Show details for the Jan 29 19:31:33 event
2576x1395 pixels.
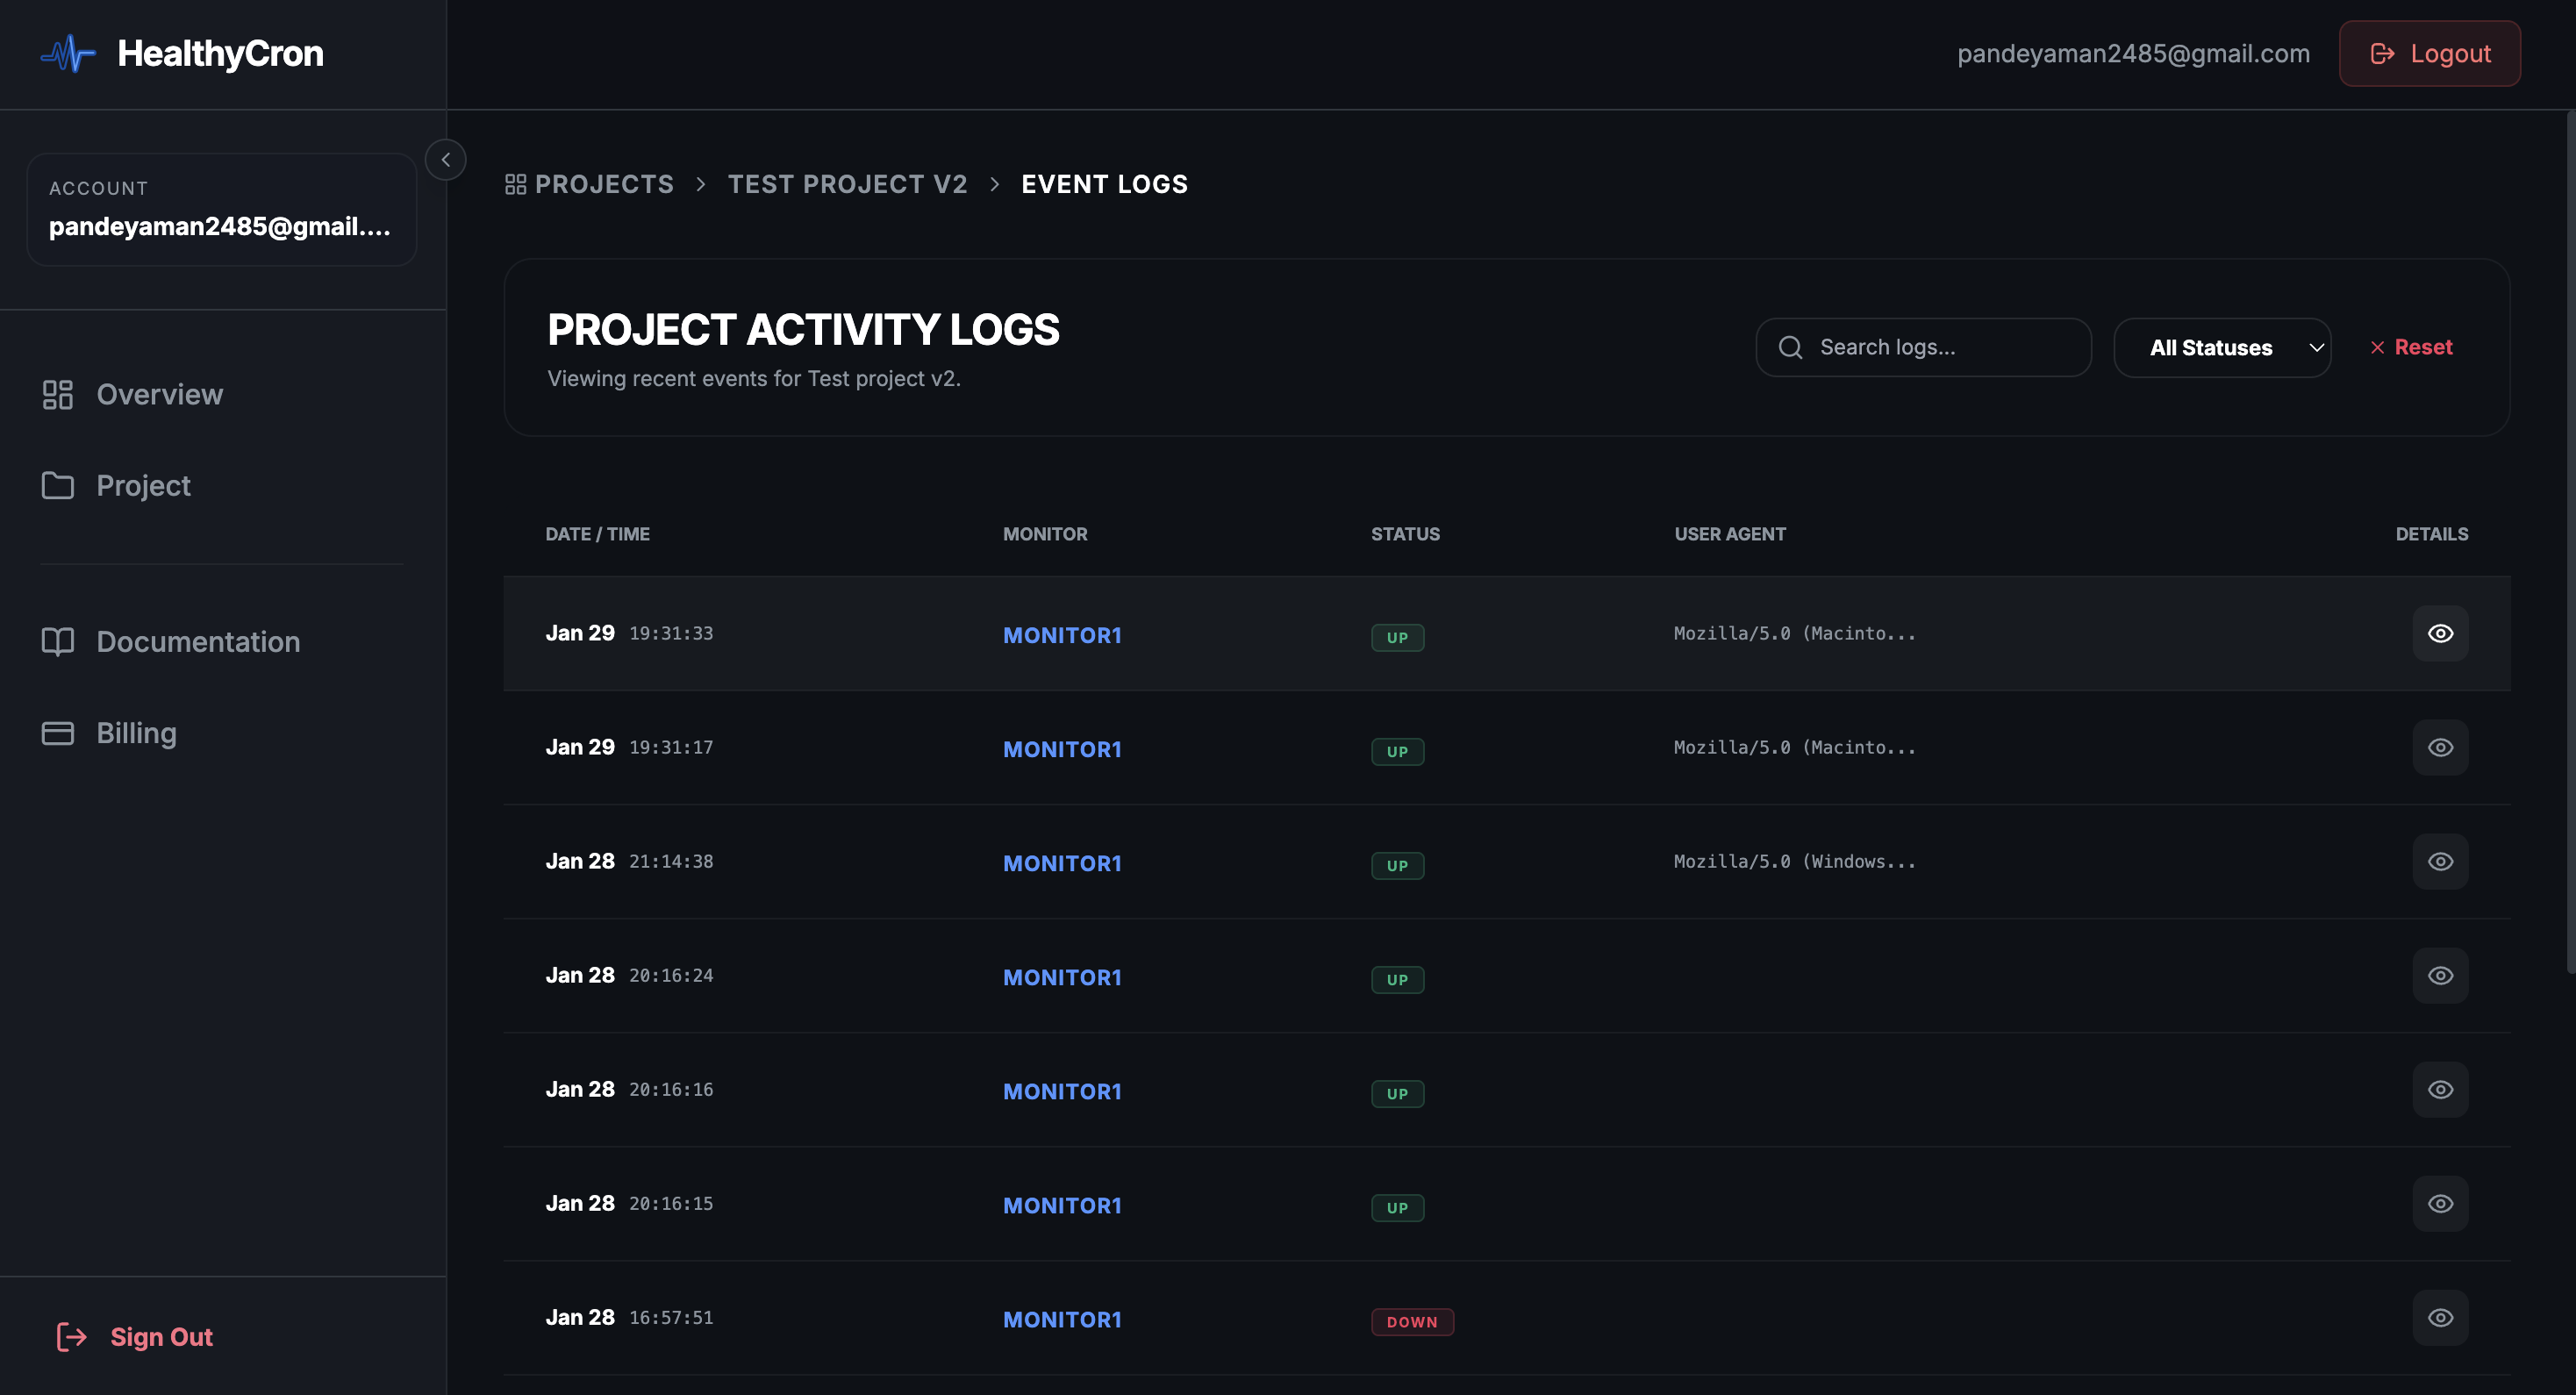coord(2440,633)
